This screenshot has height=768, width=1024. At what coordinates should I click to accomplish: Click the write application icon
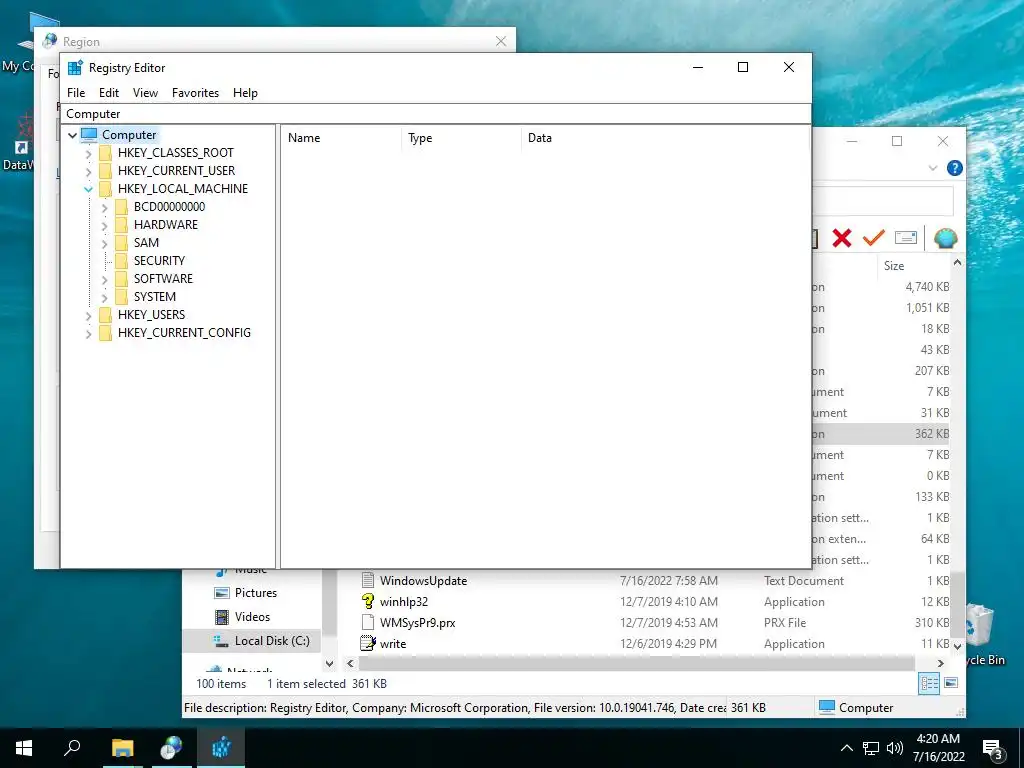[368, 643]
